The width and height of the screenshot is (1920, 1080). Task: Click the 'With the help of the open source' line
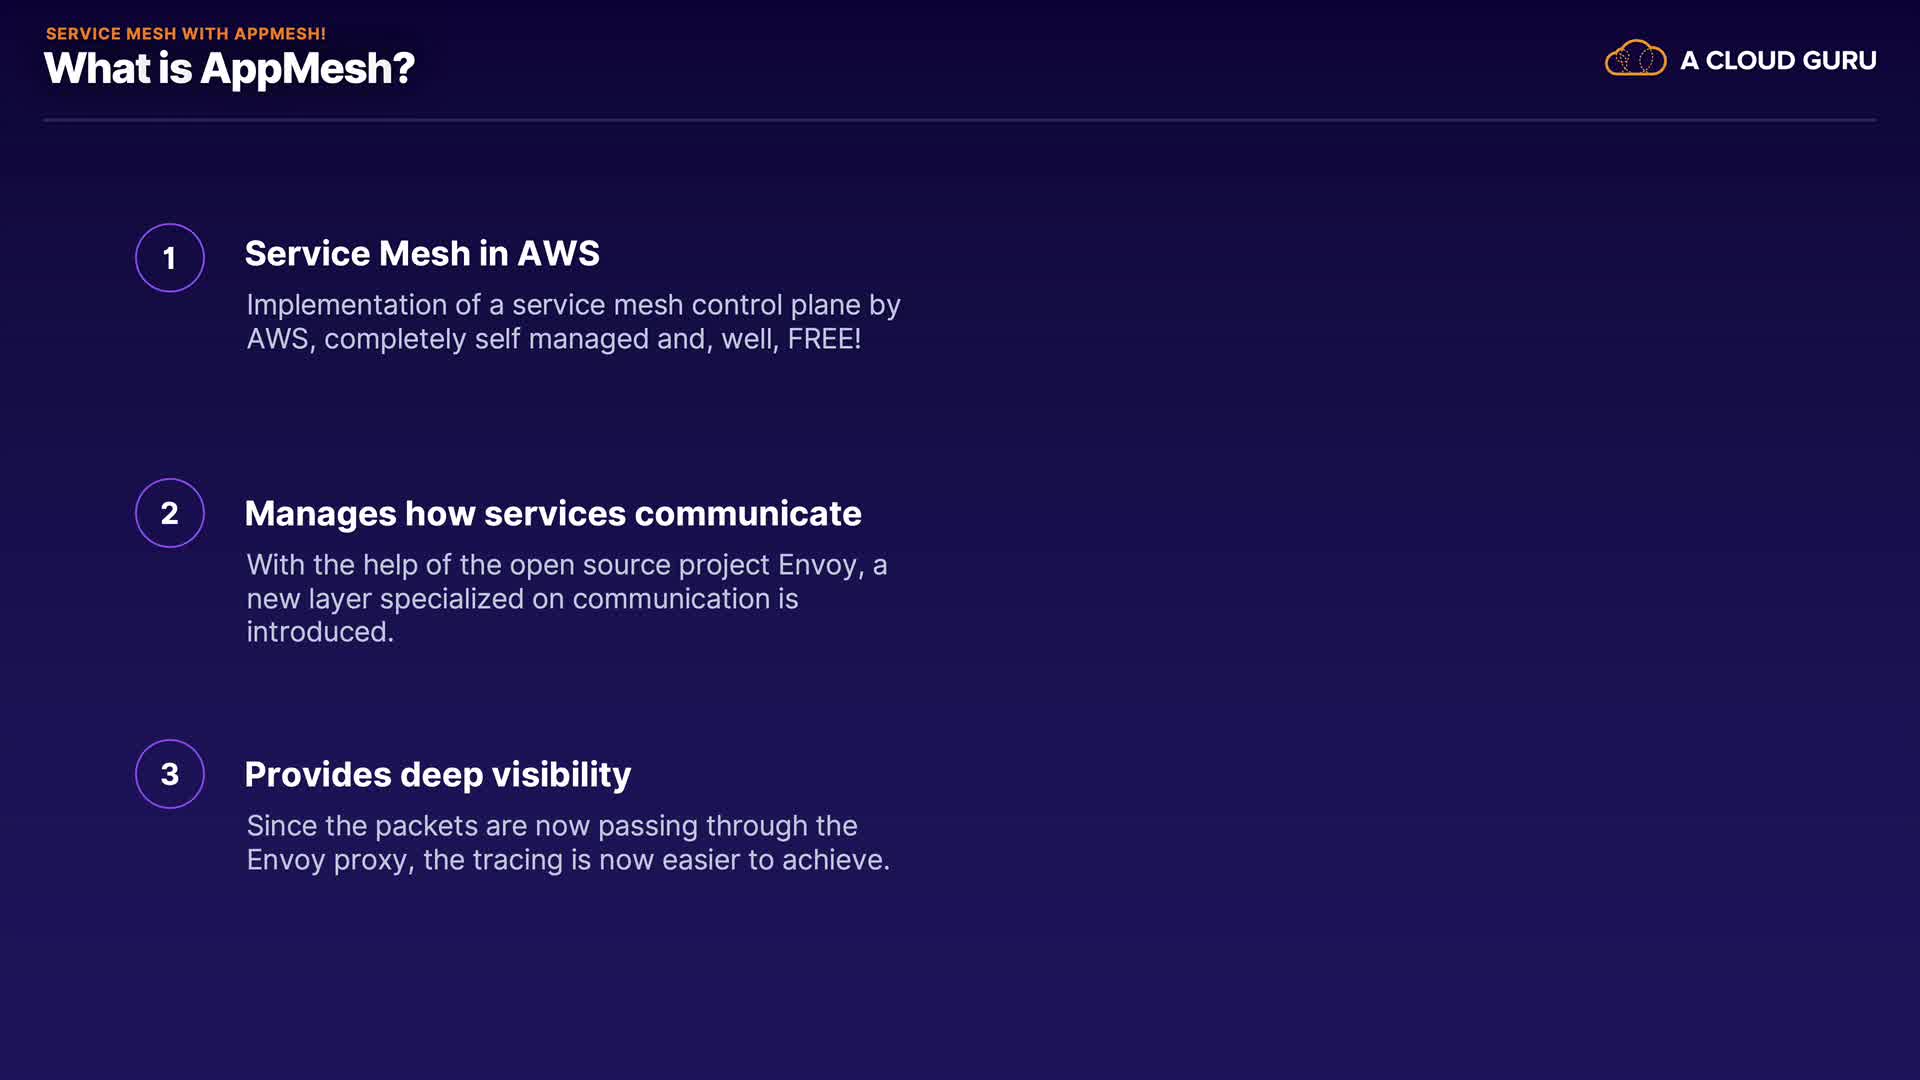coord(460,565)
